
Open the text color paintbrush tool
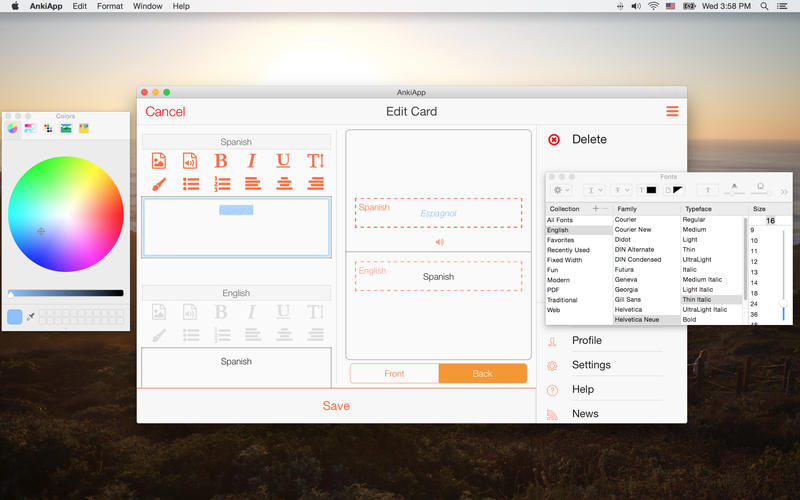pos(158,184)
